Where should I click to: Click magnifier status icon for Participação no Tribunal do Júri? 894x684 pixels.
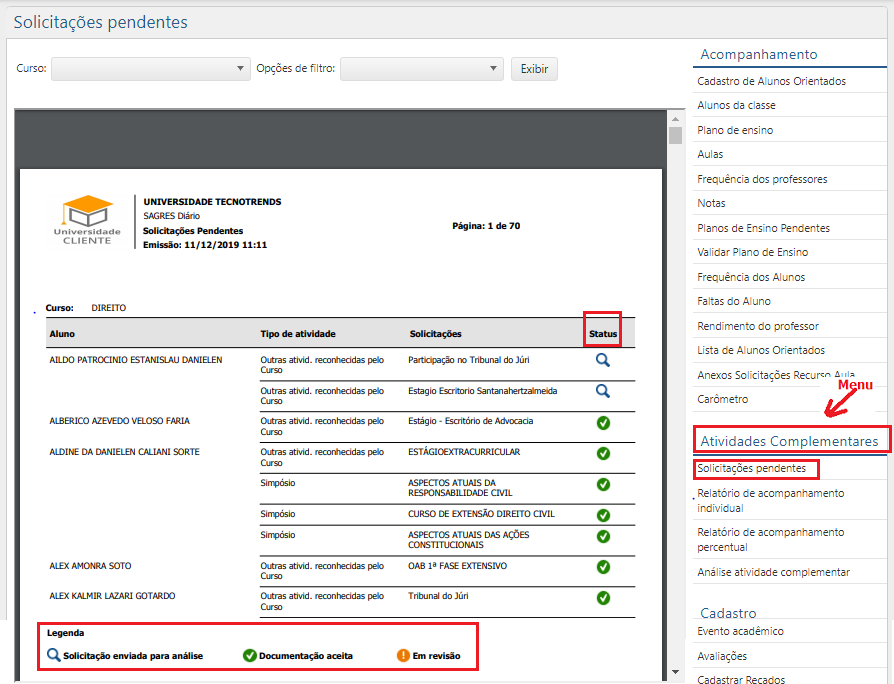pyautogui.click(x=603, y=360)
